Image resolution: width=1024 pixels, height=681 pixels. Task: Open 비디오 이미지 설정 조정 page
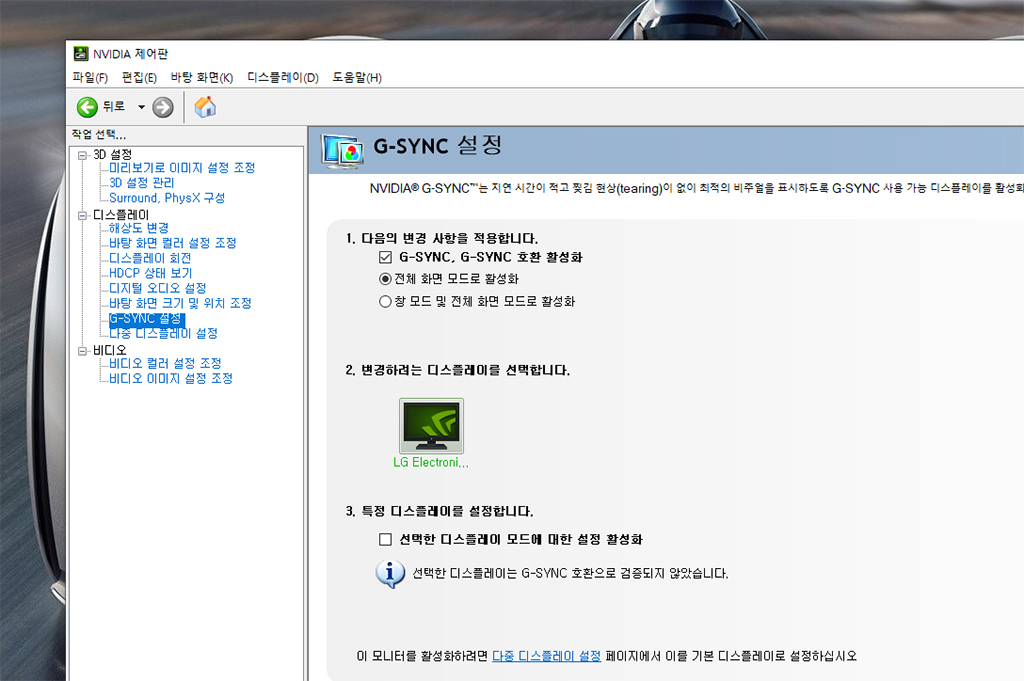click(x=170, y=378)
